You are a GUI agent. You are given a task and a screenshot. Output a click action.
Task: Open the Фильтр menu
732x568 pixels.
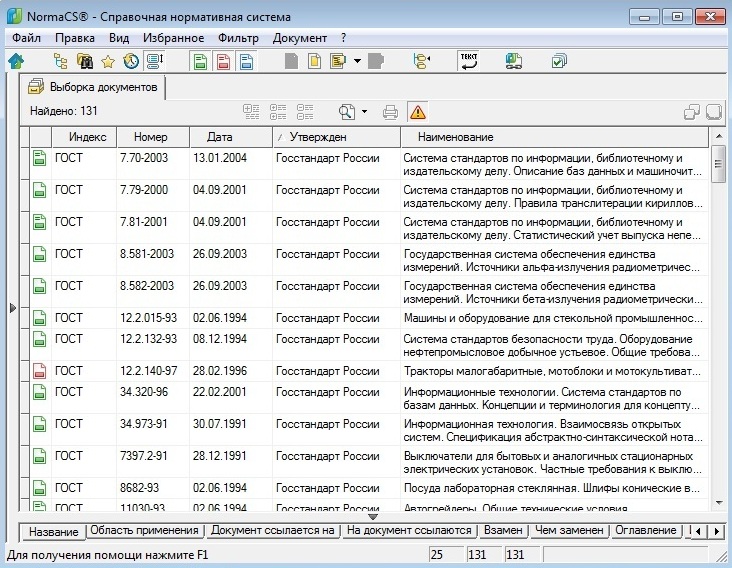click(x=238, y=38)
